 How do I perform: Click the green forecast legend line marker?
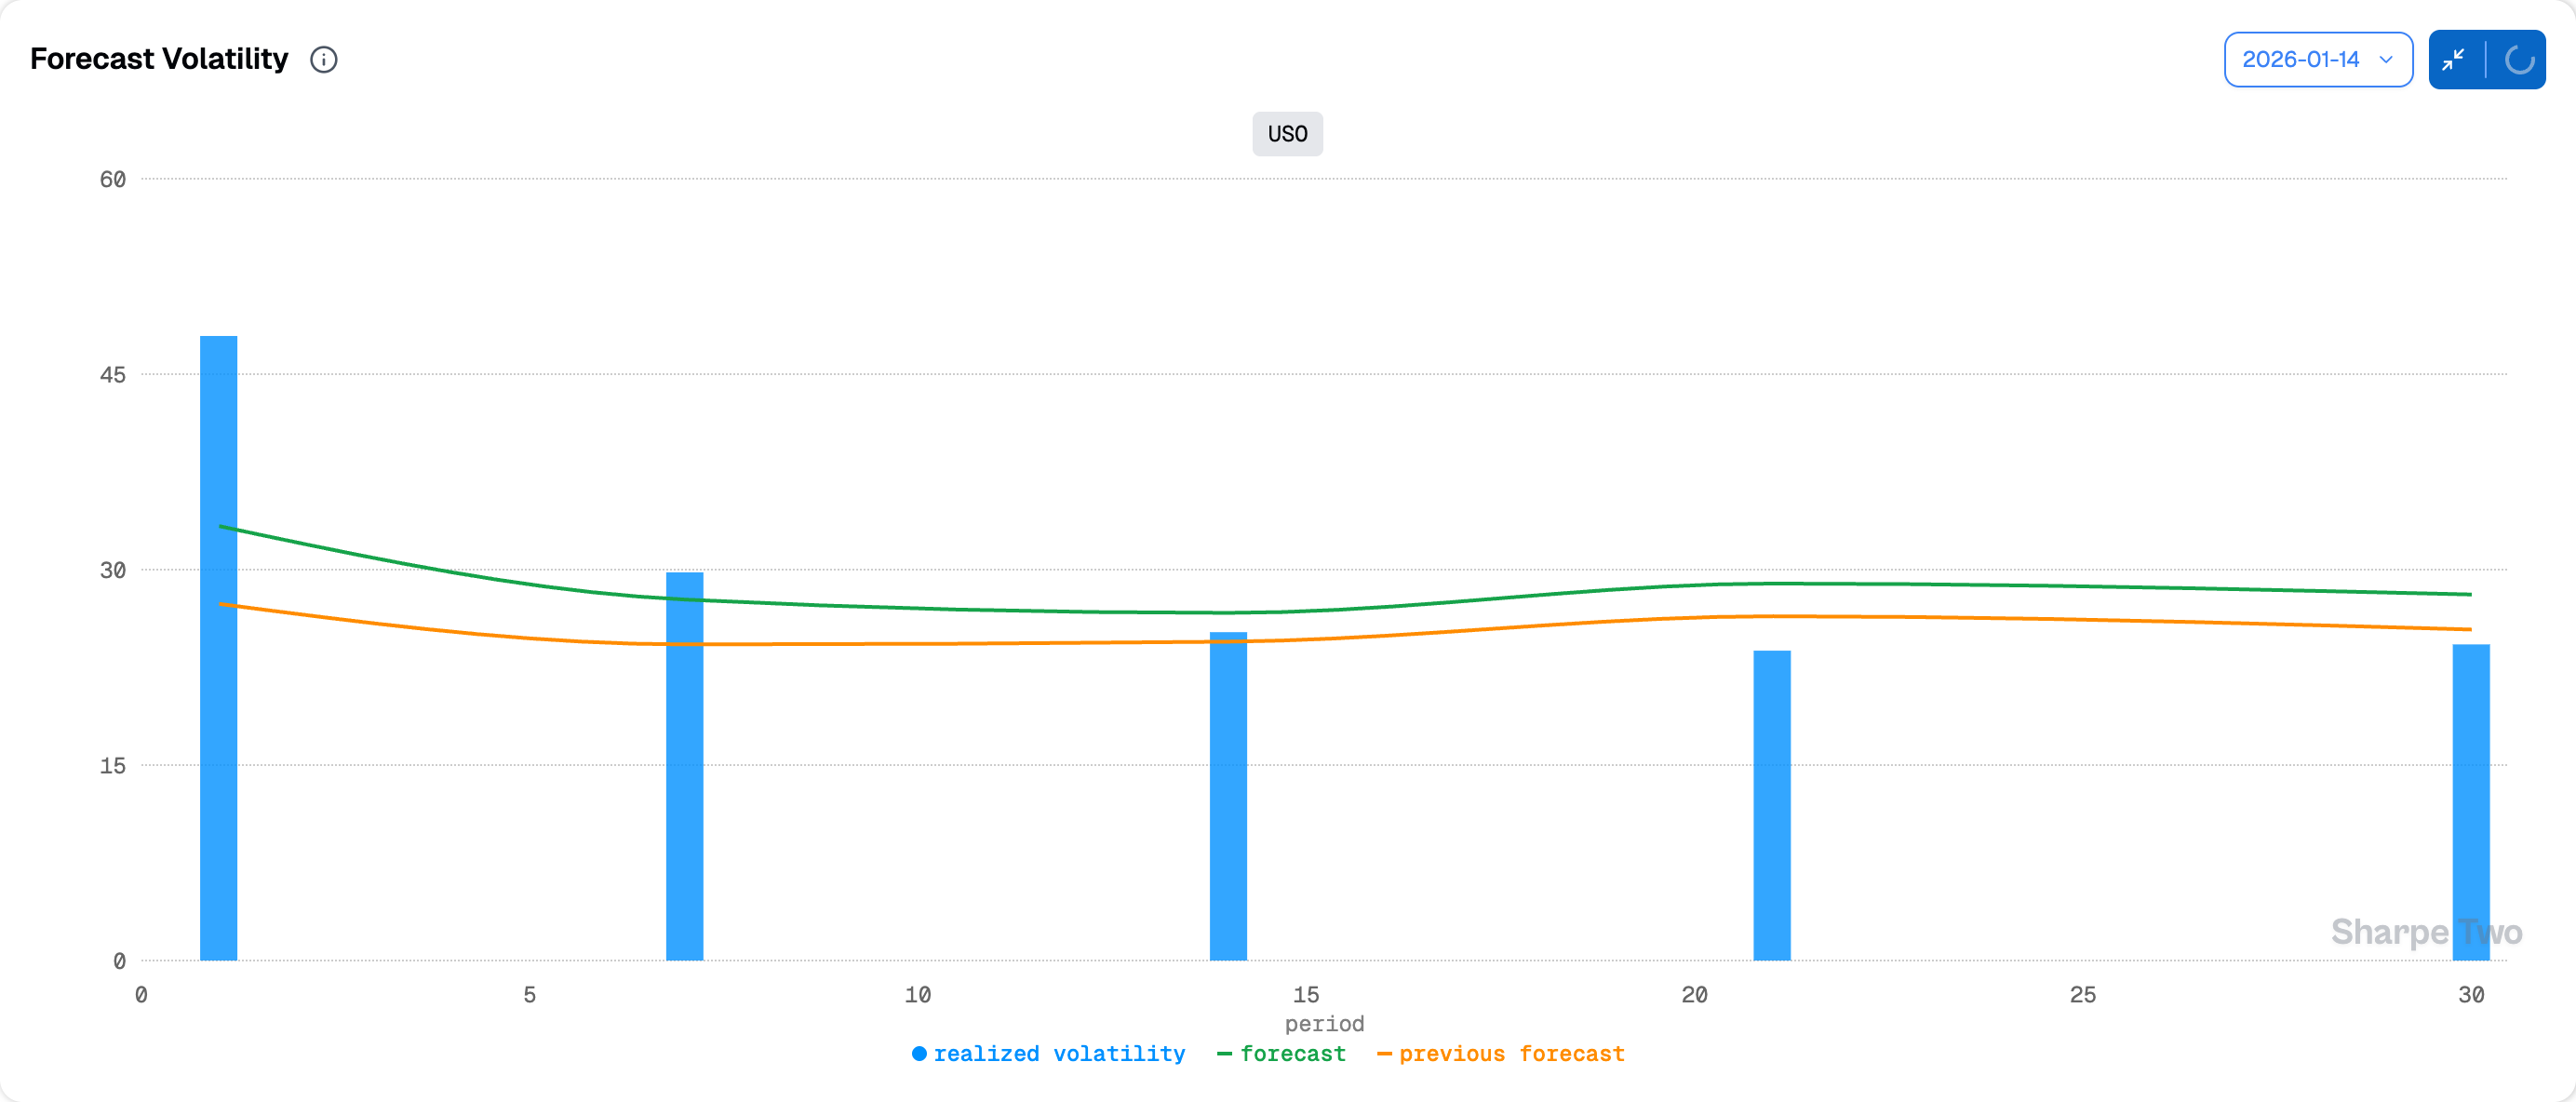click(x=1224, y=1053)
